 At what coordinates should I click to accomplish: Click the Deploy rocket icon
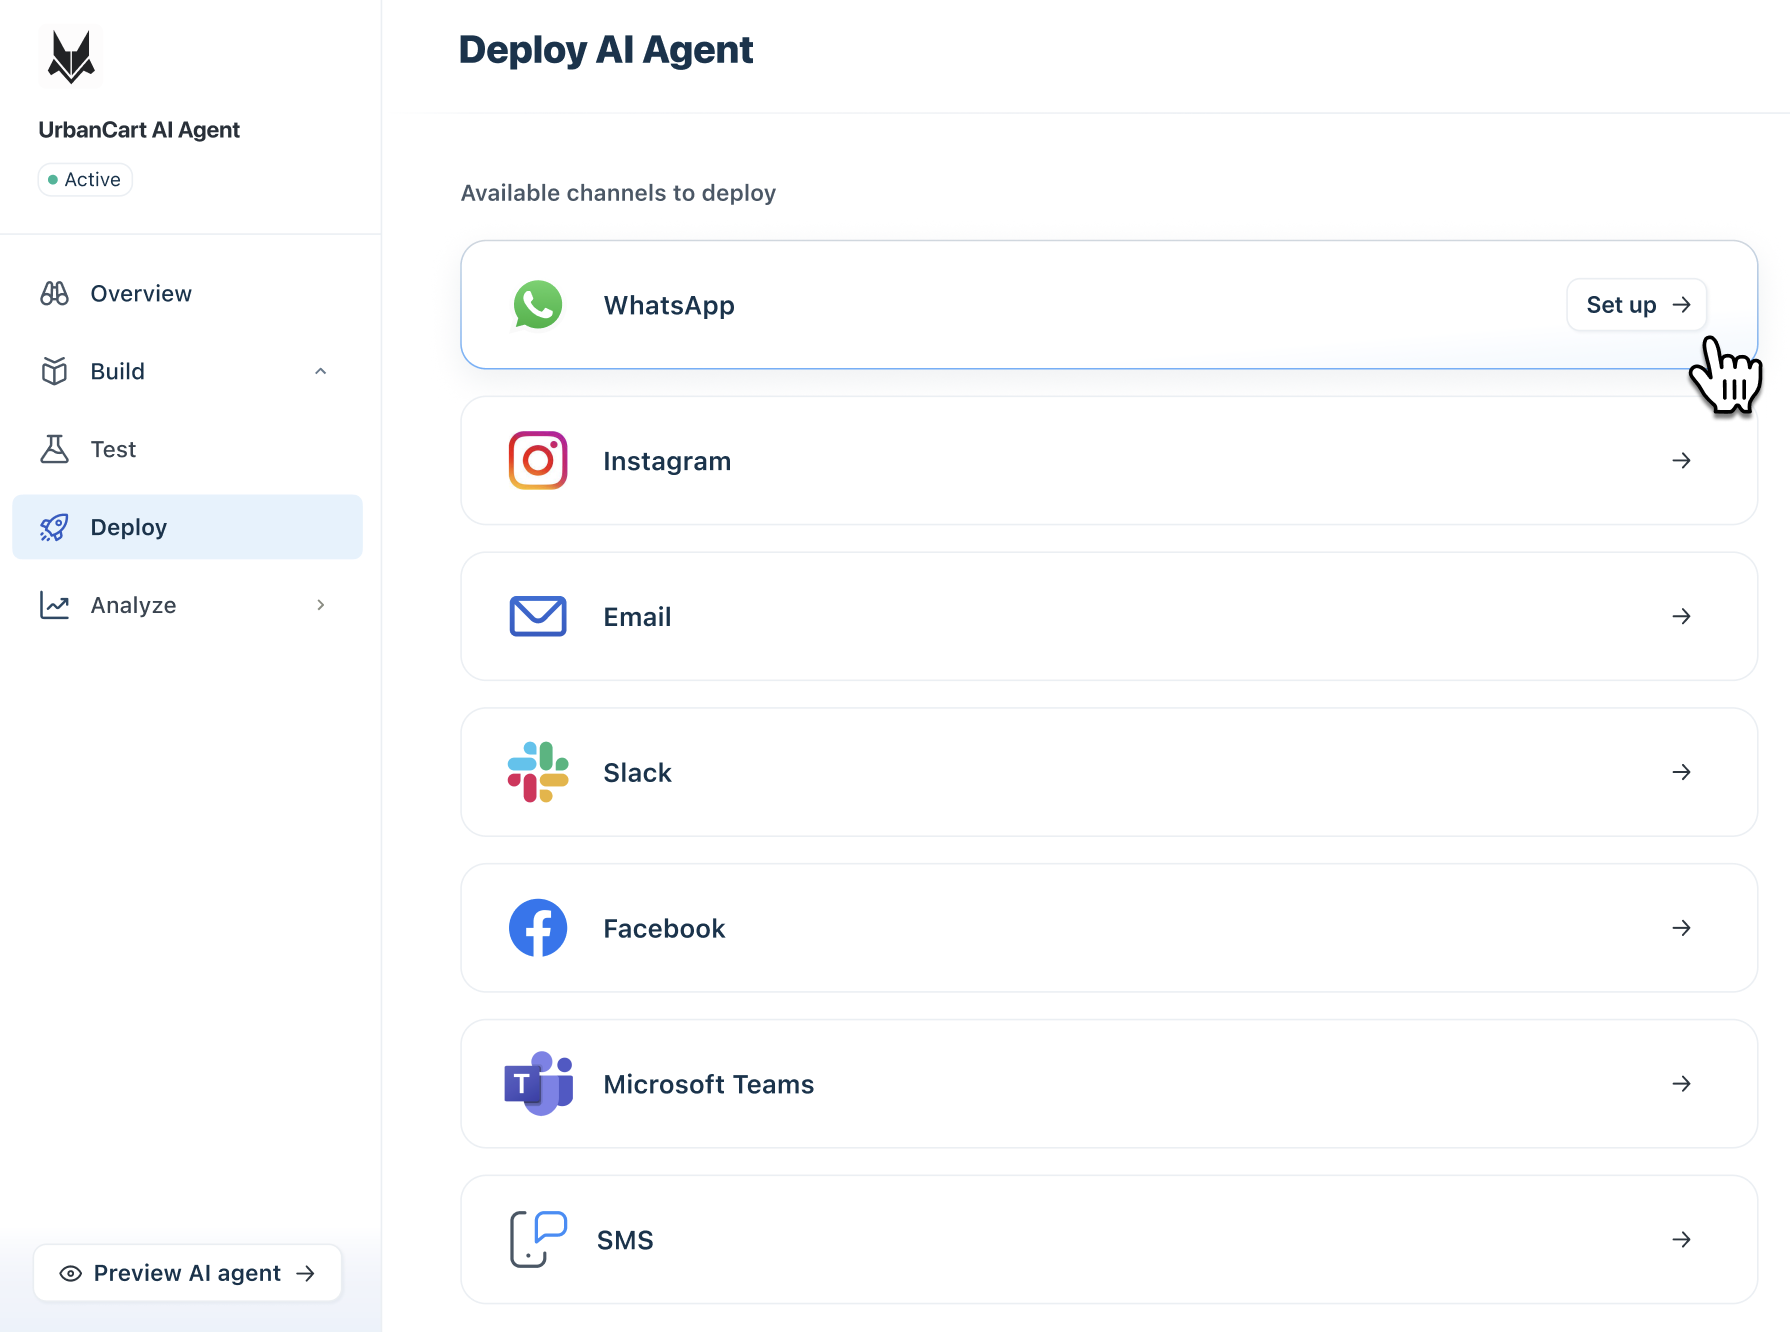coord(54,527)
